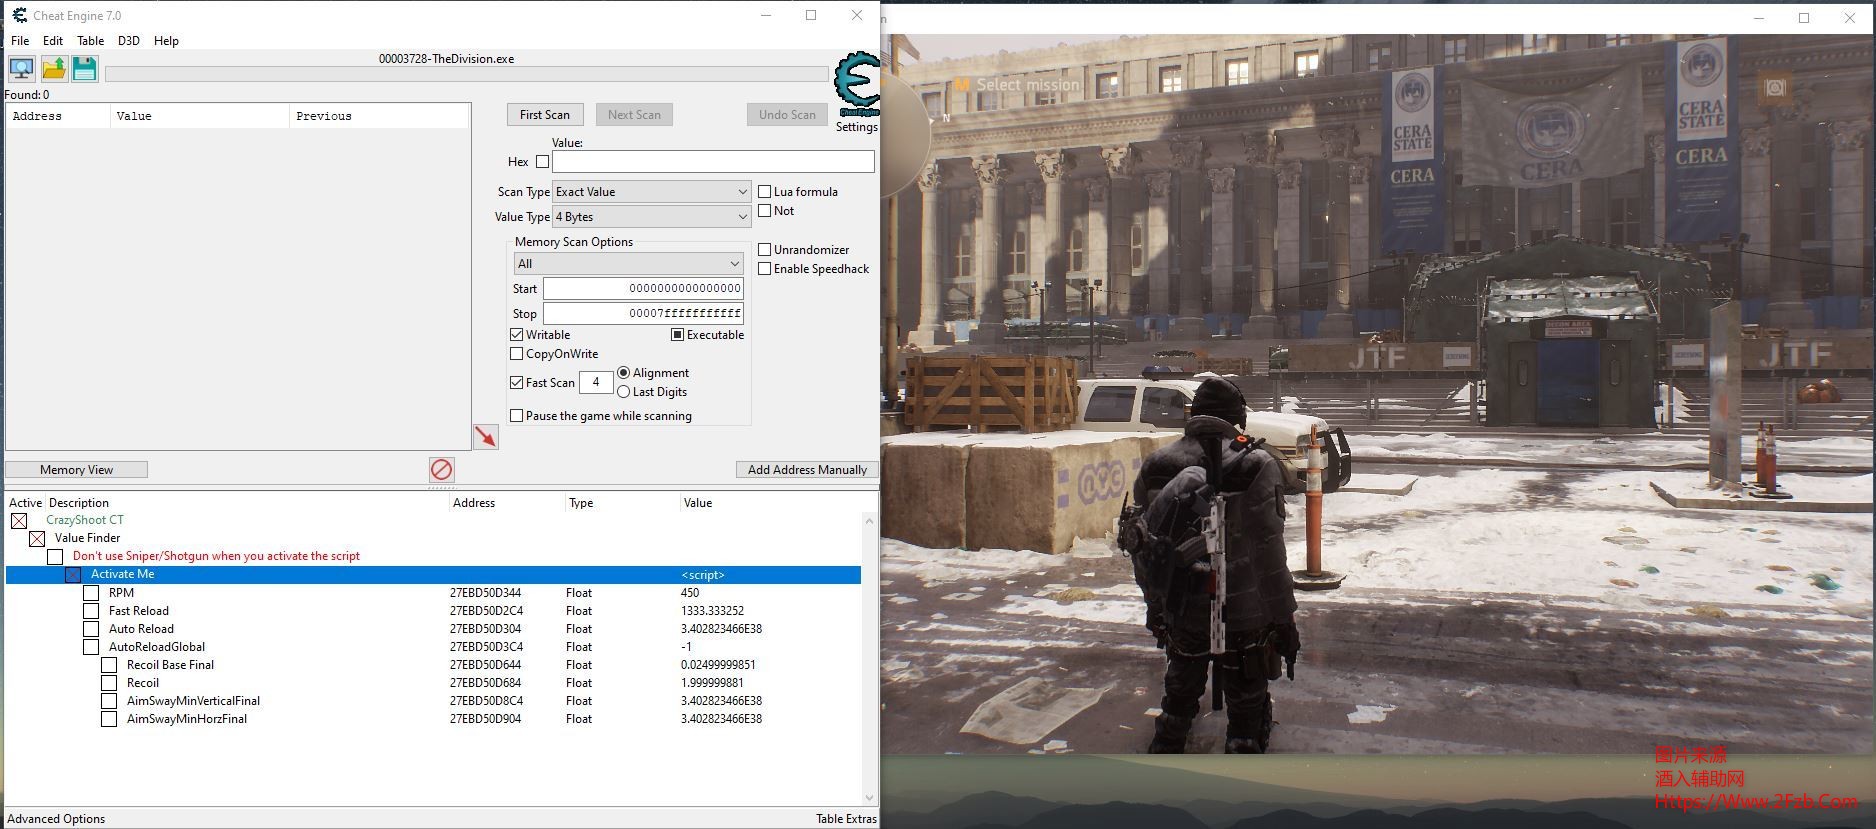1876x829 pixels.
Task: Click camera photo-mode icon in game window
Action: point(1775,88)
